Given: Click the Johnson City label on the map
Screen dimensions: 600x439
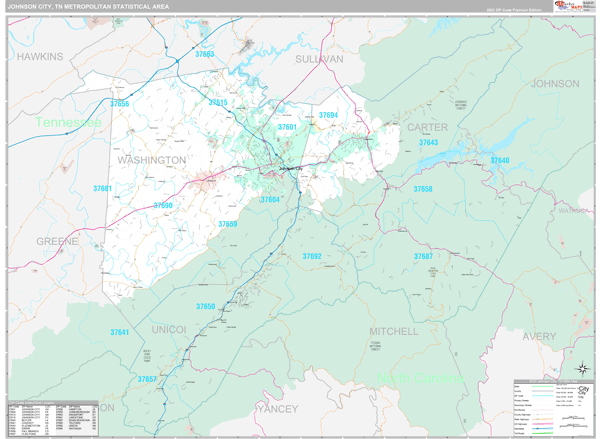Looking at the screenshot, I should click(x=290, y=168).
